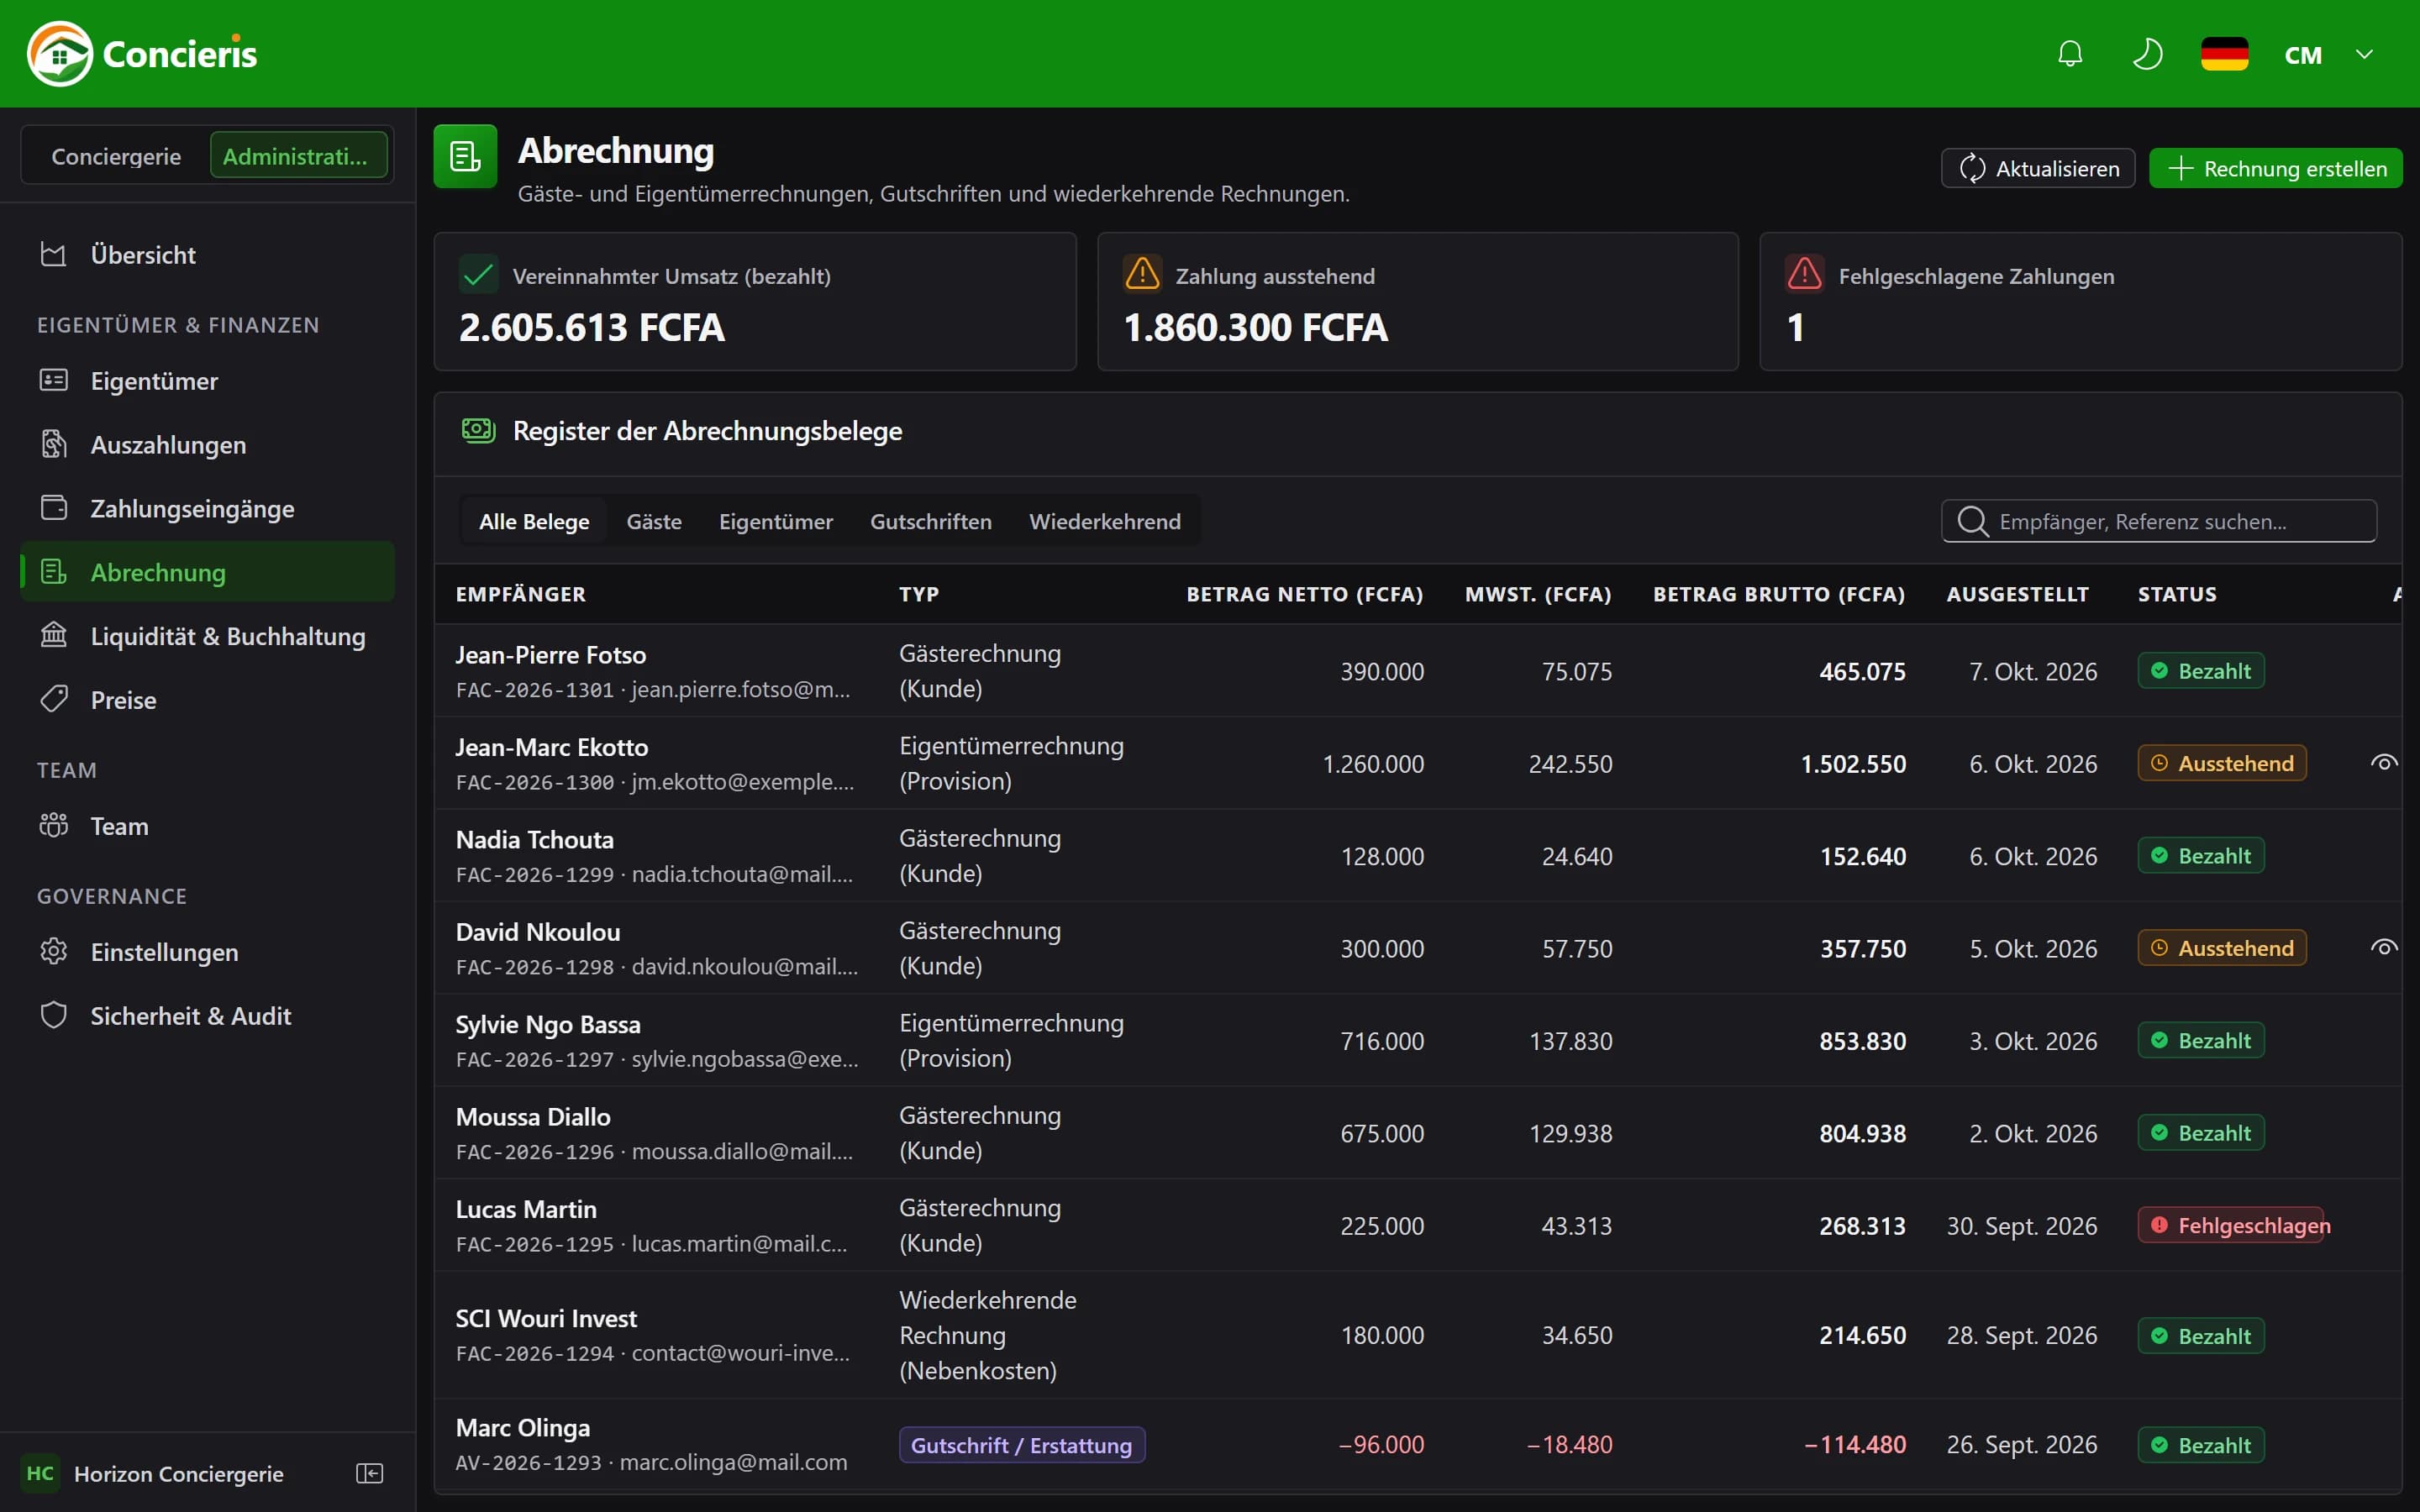The height and width of the screenshot is (1512, 2420).
Task: Open the notifications bell
Action: click(x=2070, y=54)
